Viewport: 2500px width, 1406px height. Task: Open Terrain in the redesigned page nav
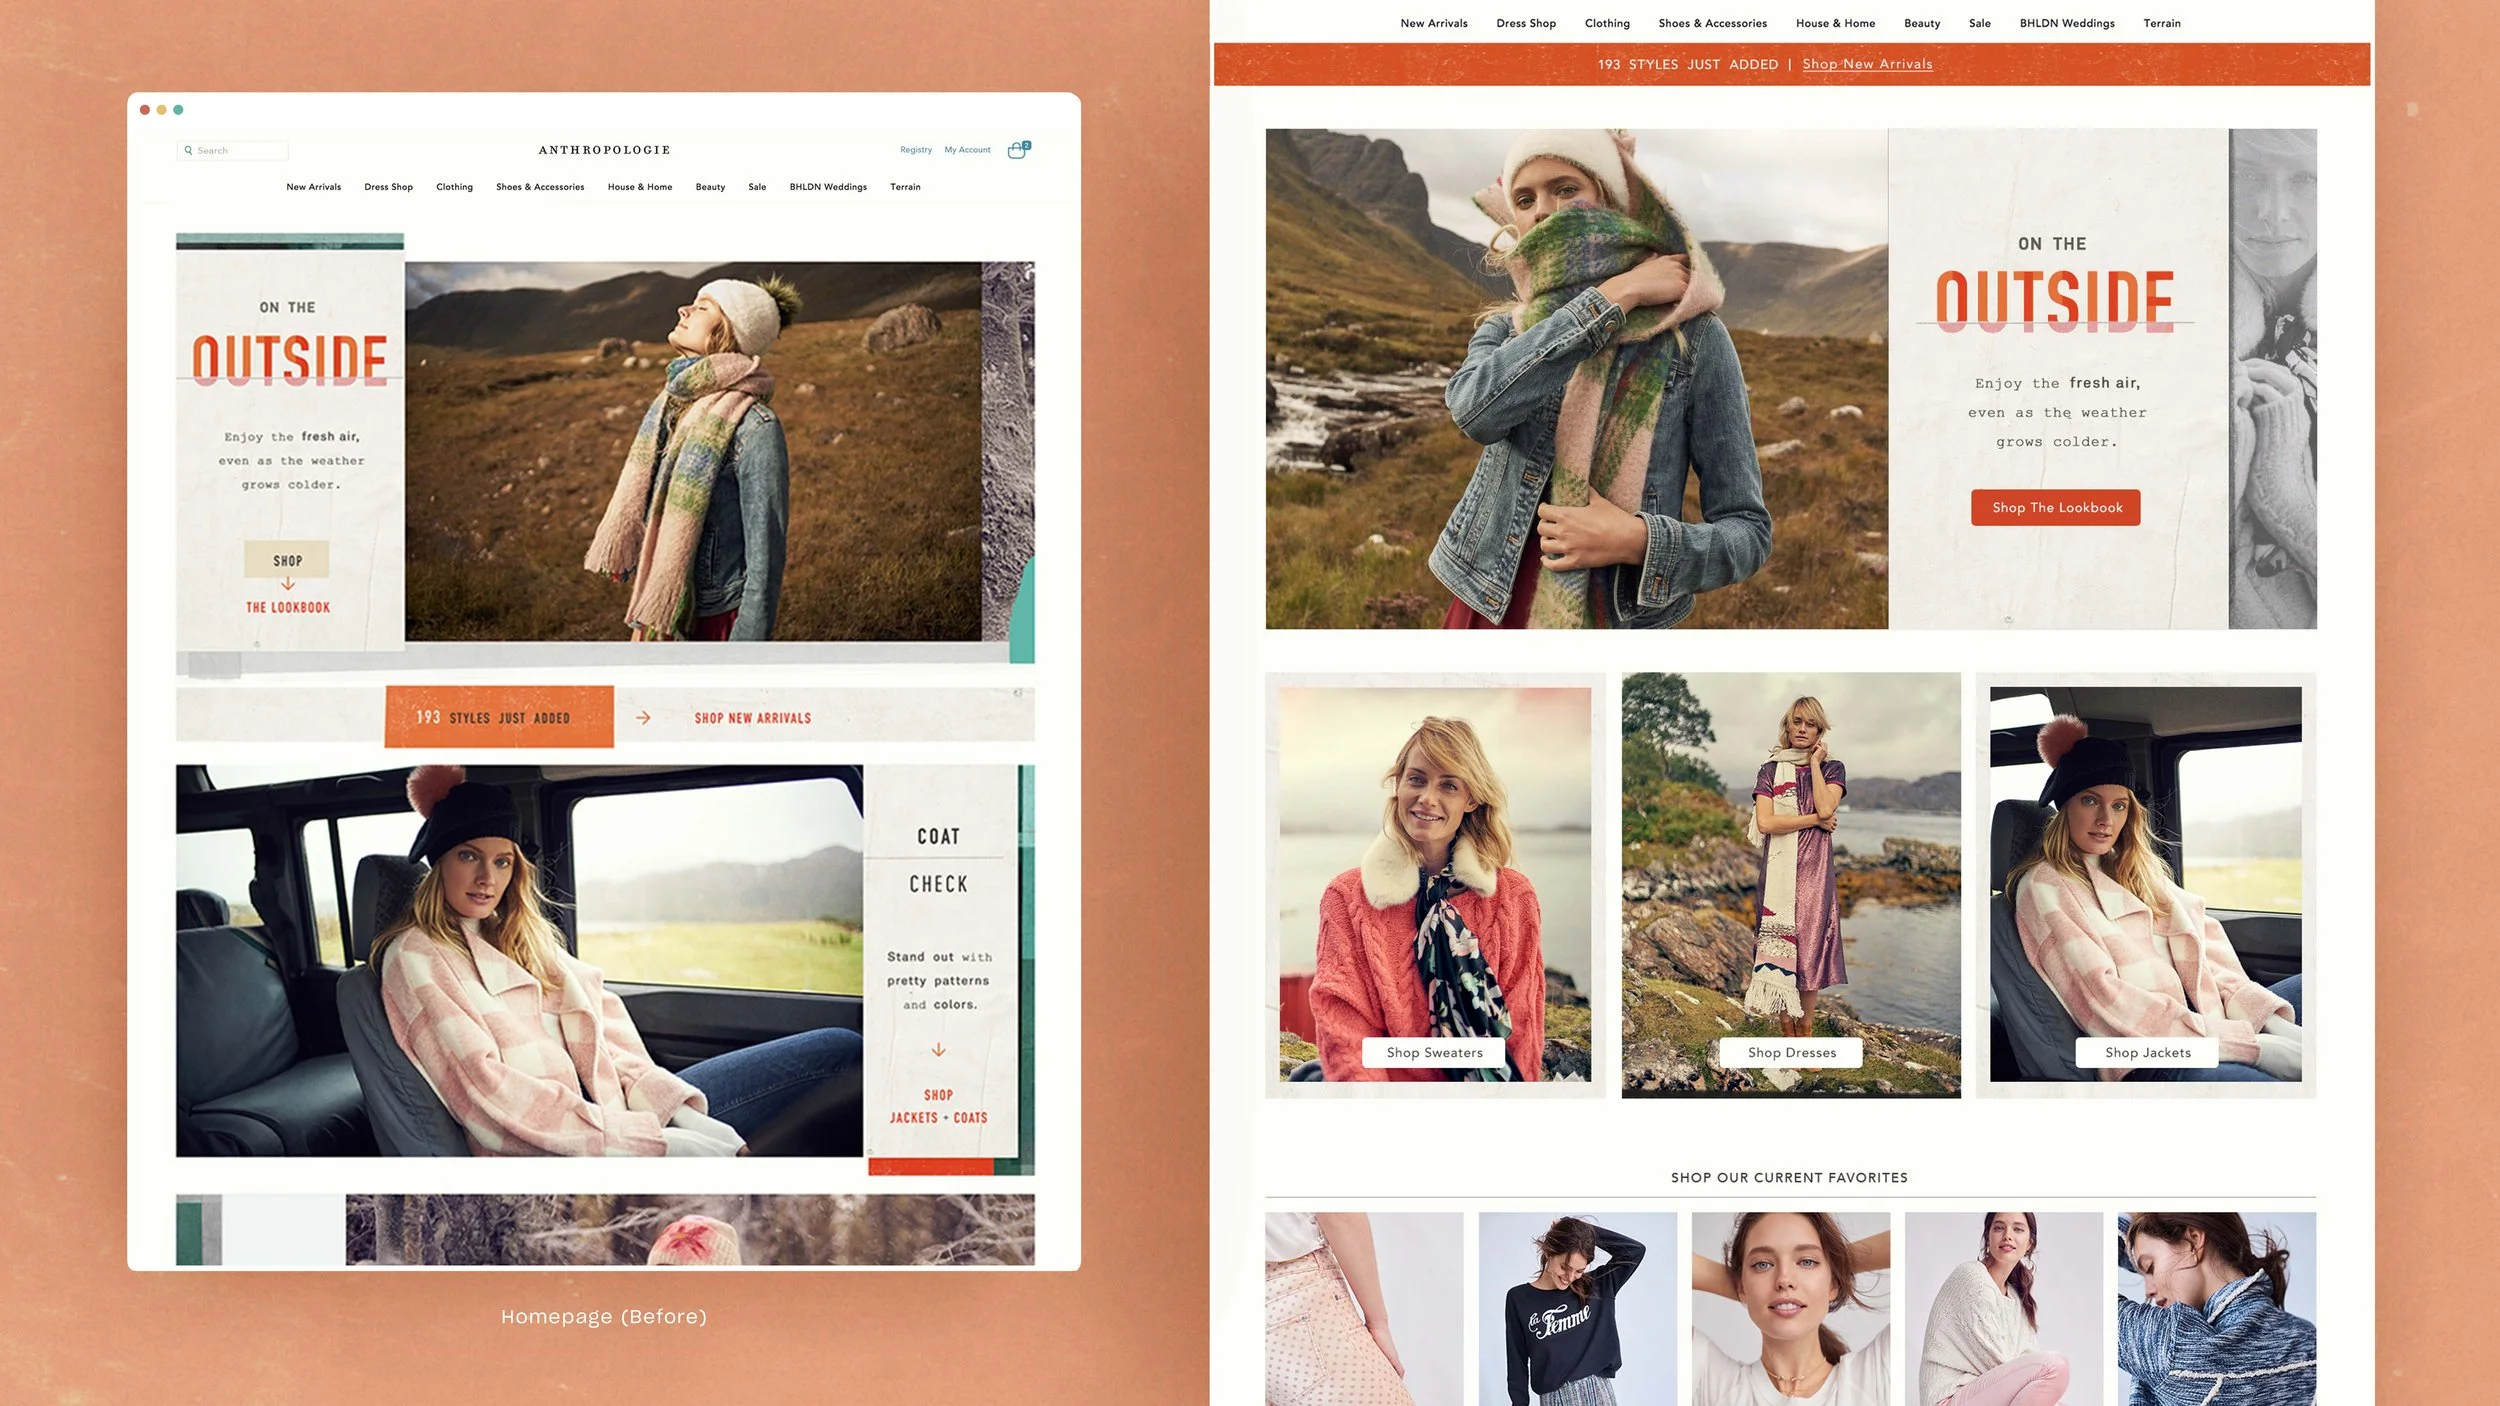pos(2162,23)
